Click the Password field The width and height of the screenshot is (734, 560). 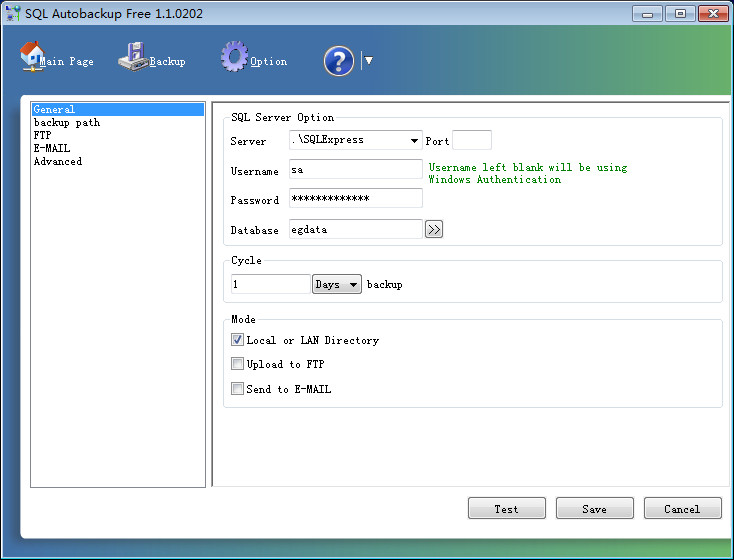(356, 198)
